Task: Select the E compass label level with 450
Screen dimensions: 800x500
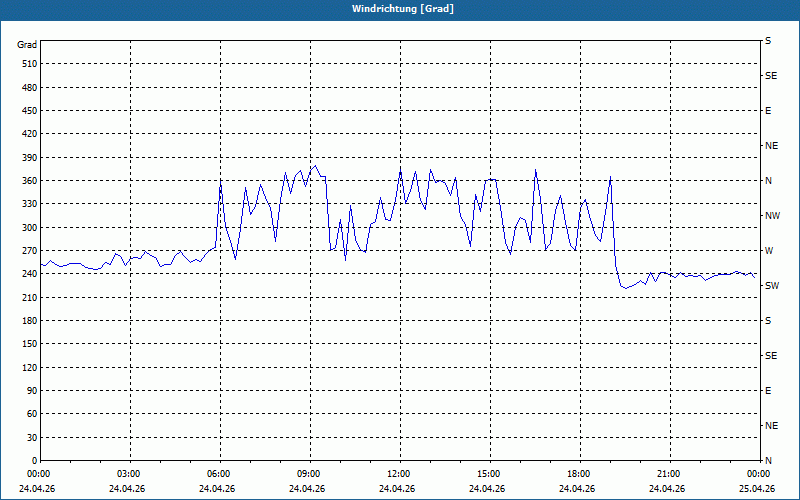Action: tap(768, 111)
